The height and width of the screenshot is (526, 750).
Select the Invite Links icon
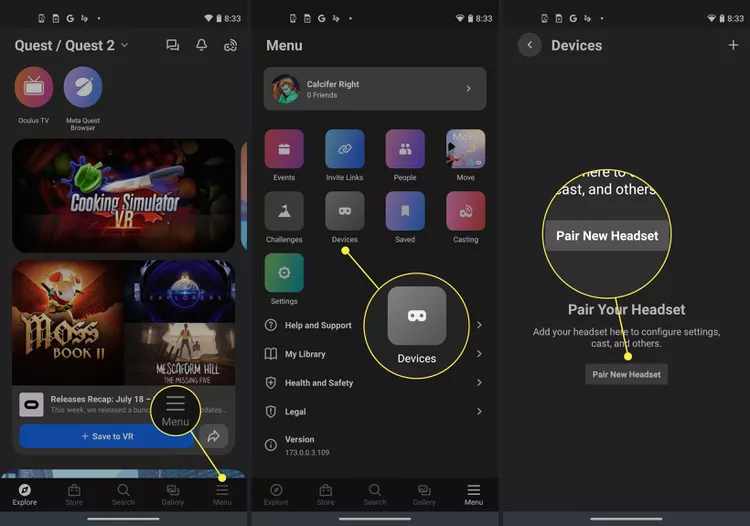tap(344, 150)
